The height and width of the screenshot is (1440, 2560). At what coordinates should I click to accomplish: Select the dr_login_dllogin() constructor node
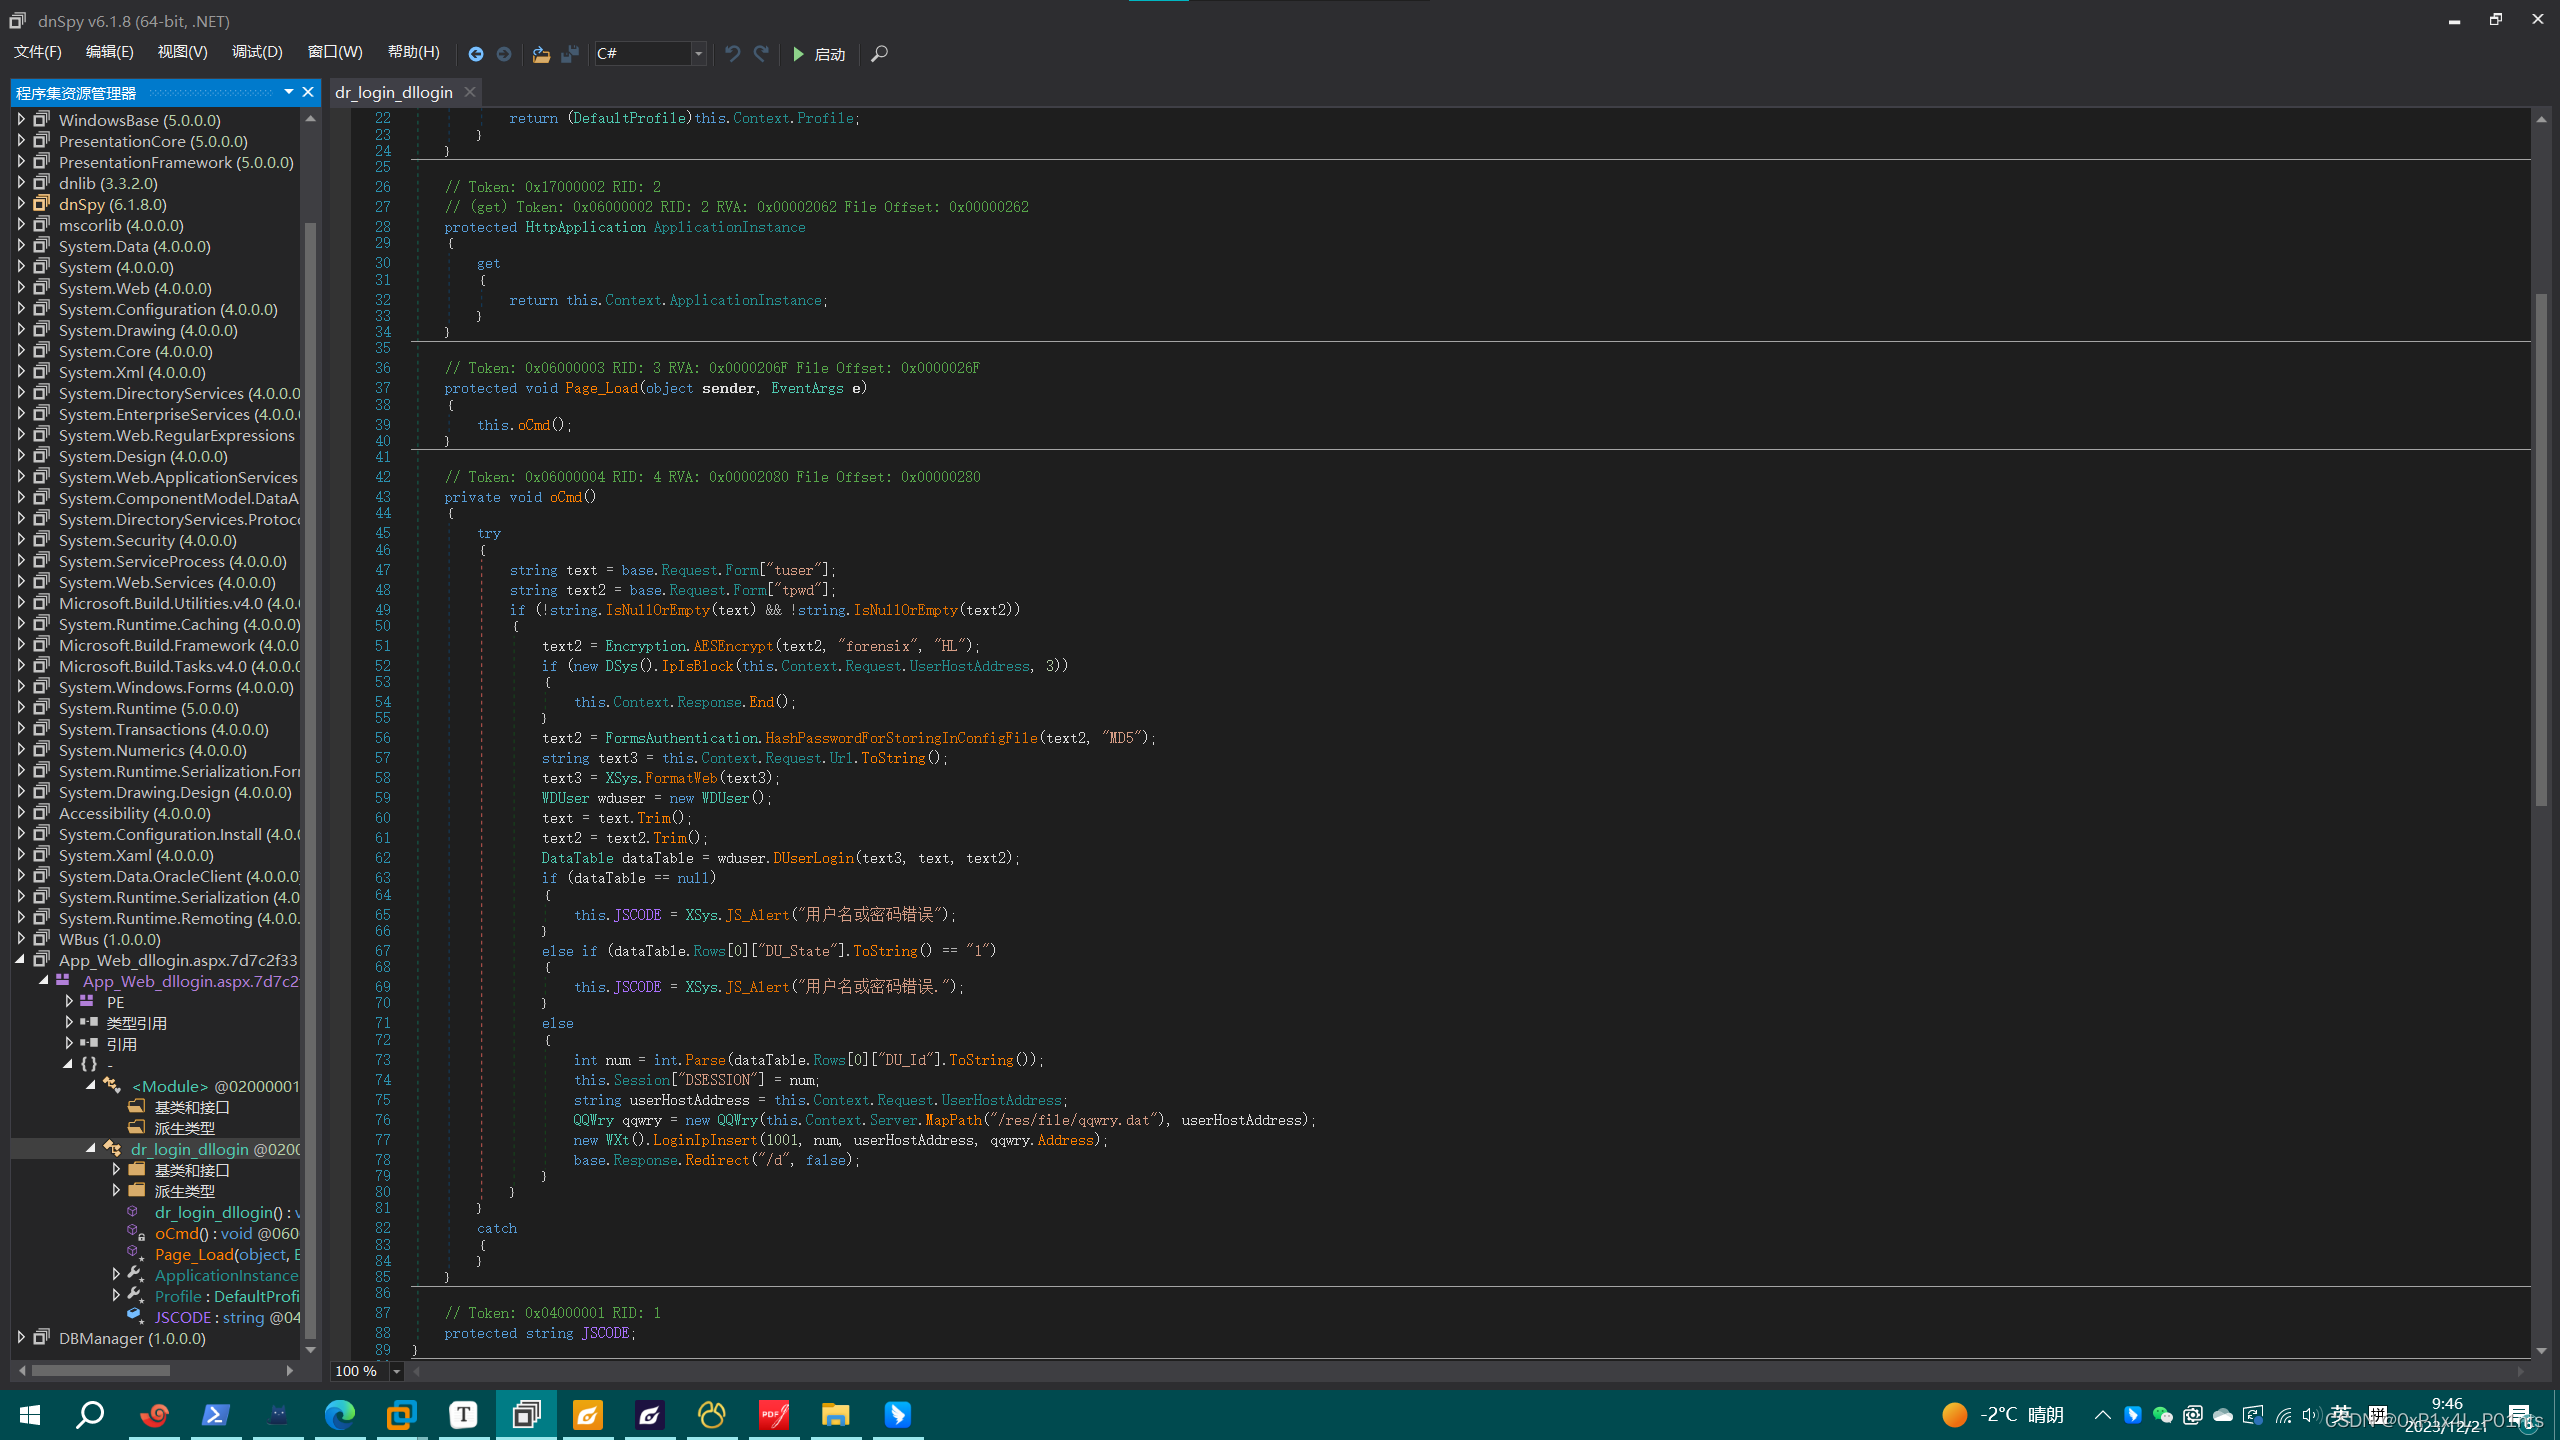pos(226,1212)
